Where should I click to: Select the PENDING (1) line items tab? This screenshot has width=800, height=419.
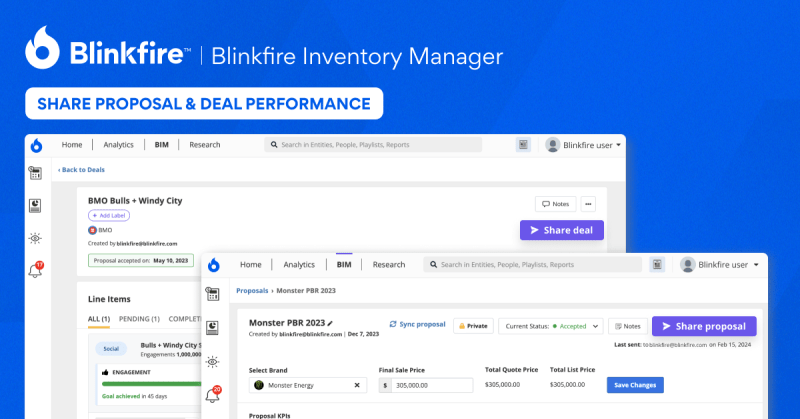[x=139, y=319]
